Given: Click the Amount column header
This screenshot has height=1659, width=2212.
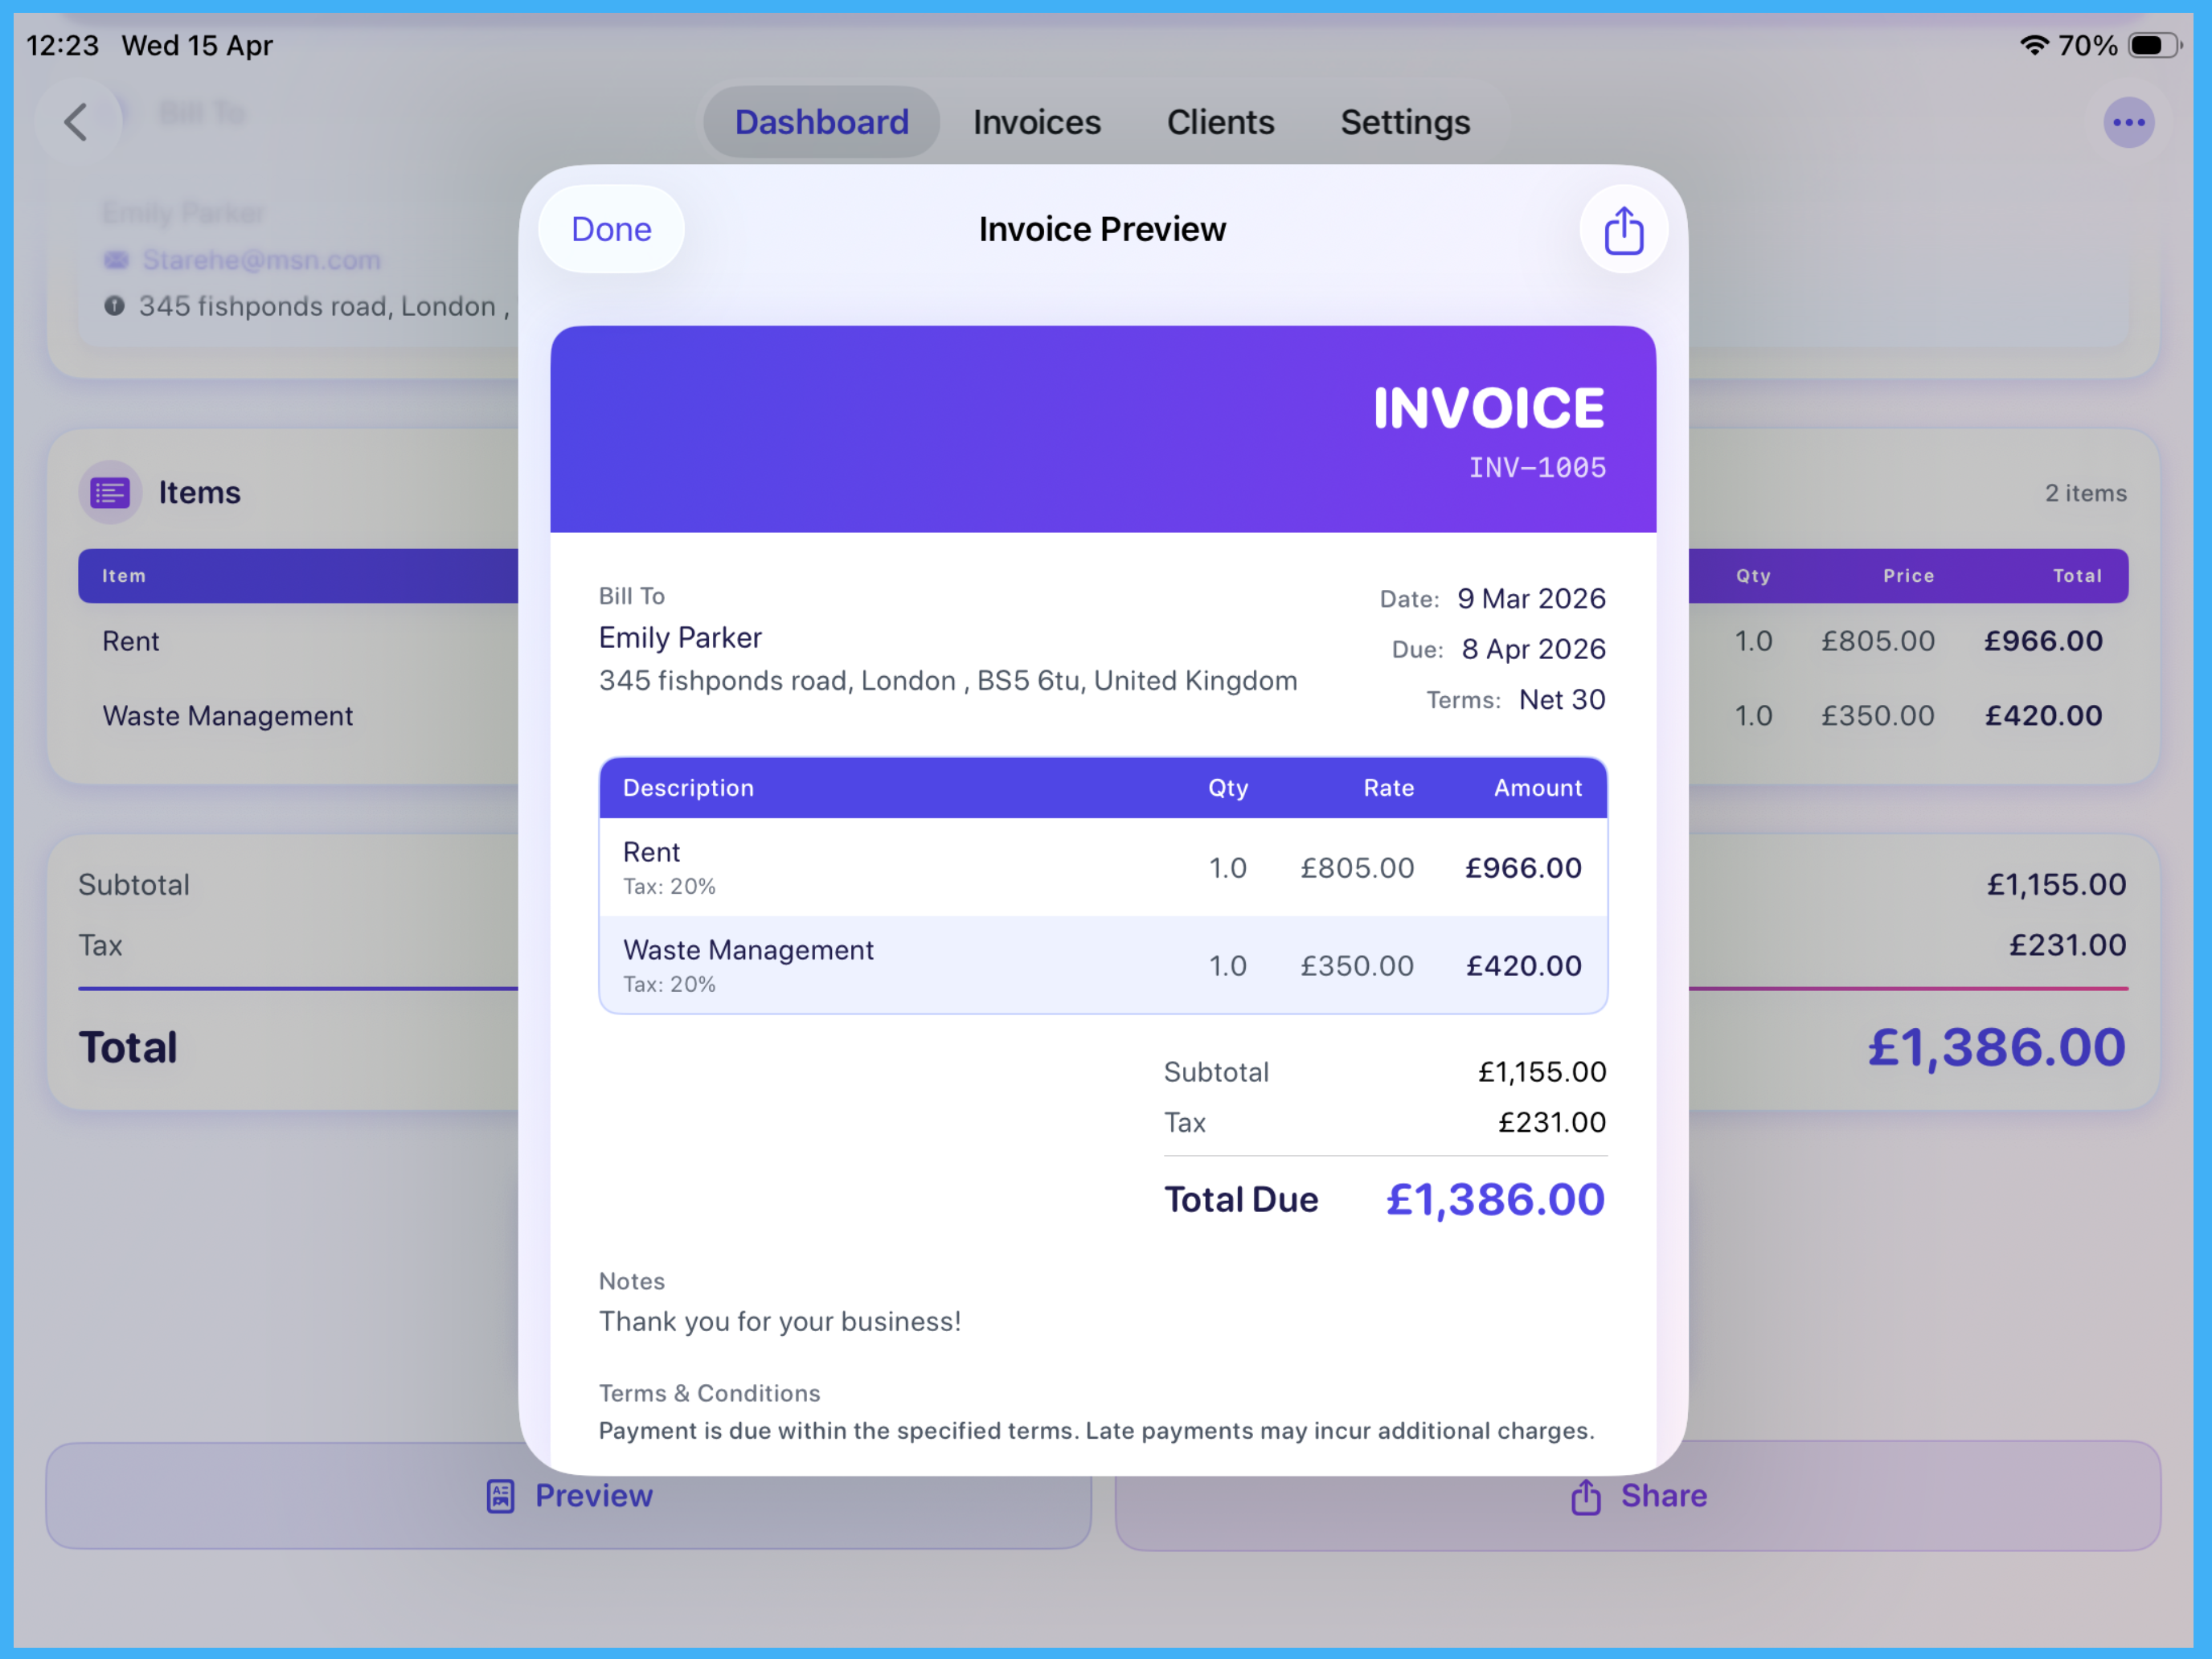Looking at the screenshot, I should point(1537,788).
